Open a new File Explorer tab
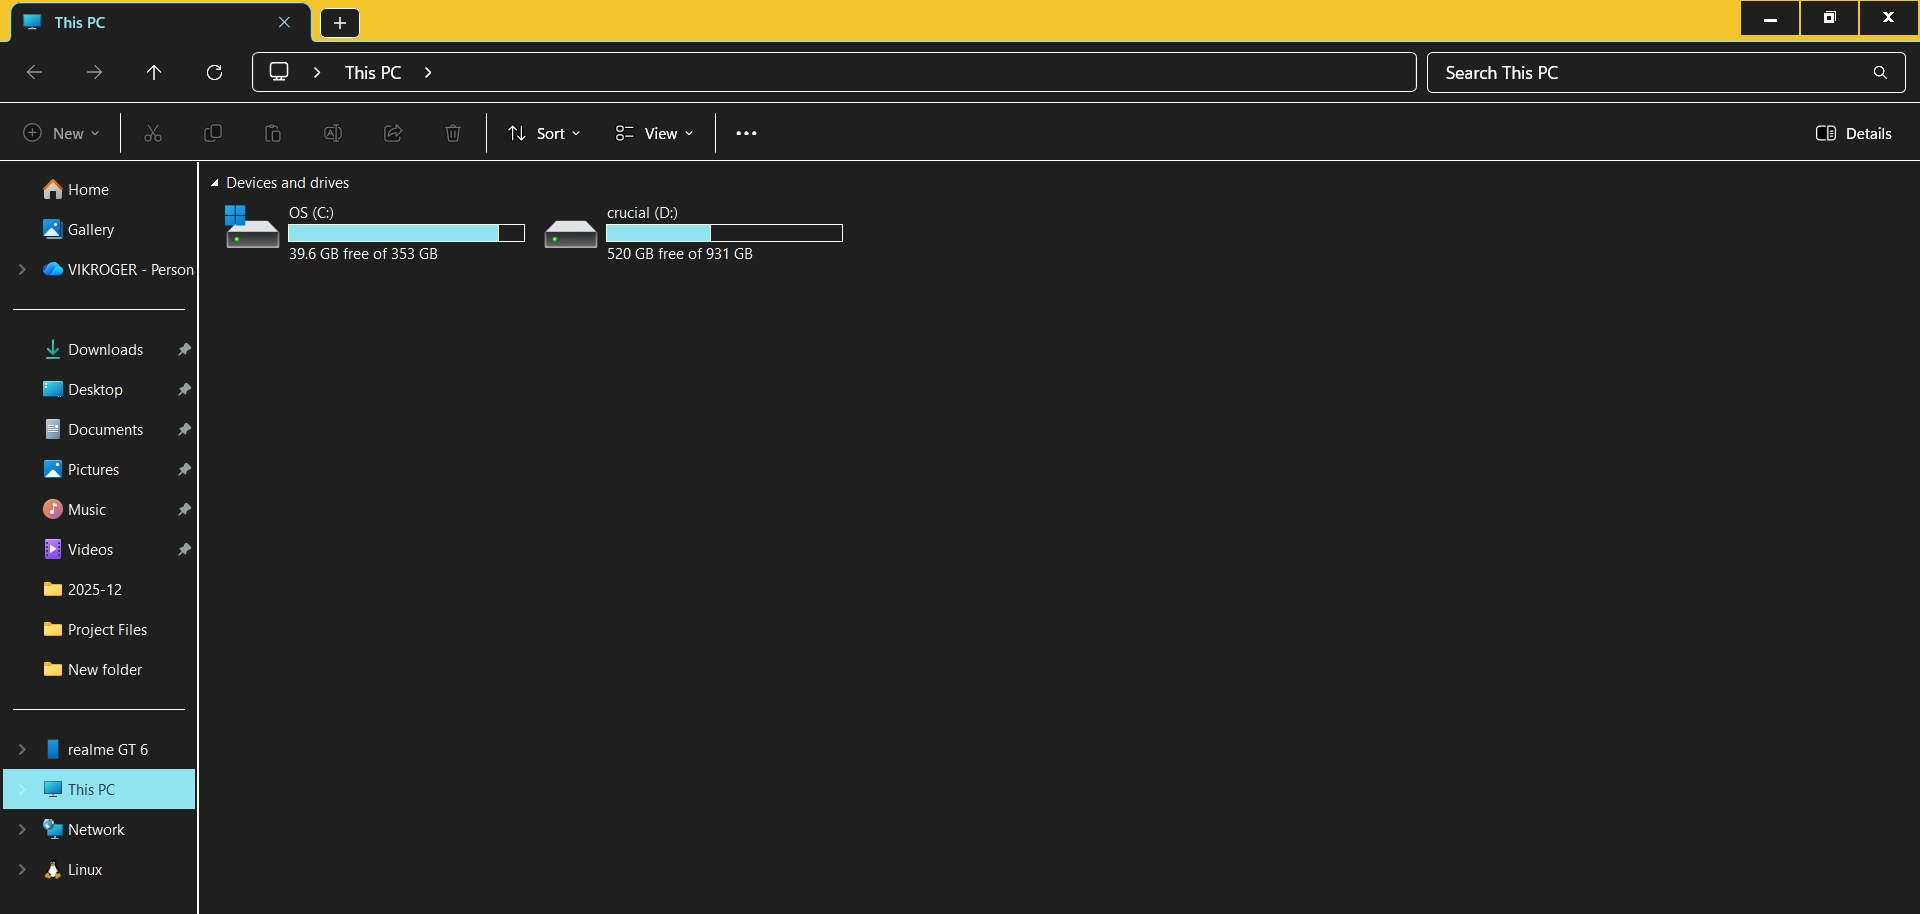The image size is (1920, 914). 340,22
